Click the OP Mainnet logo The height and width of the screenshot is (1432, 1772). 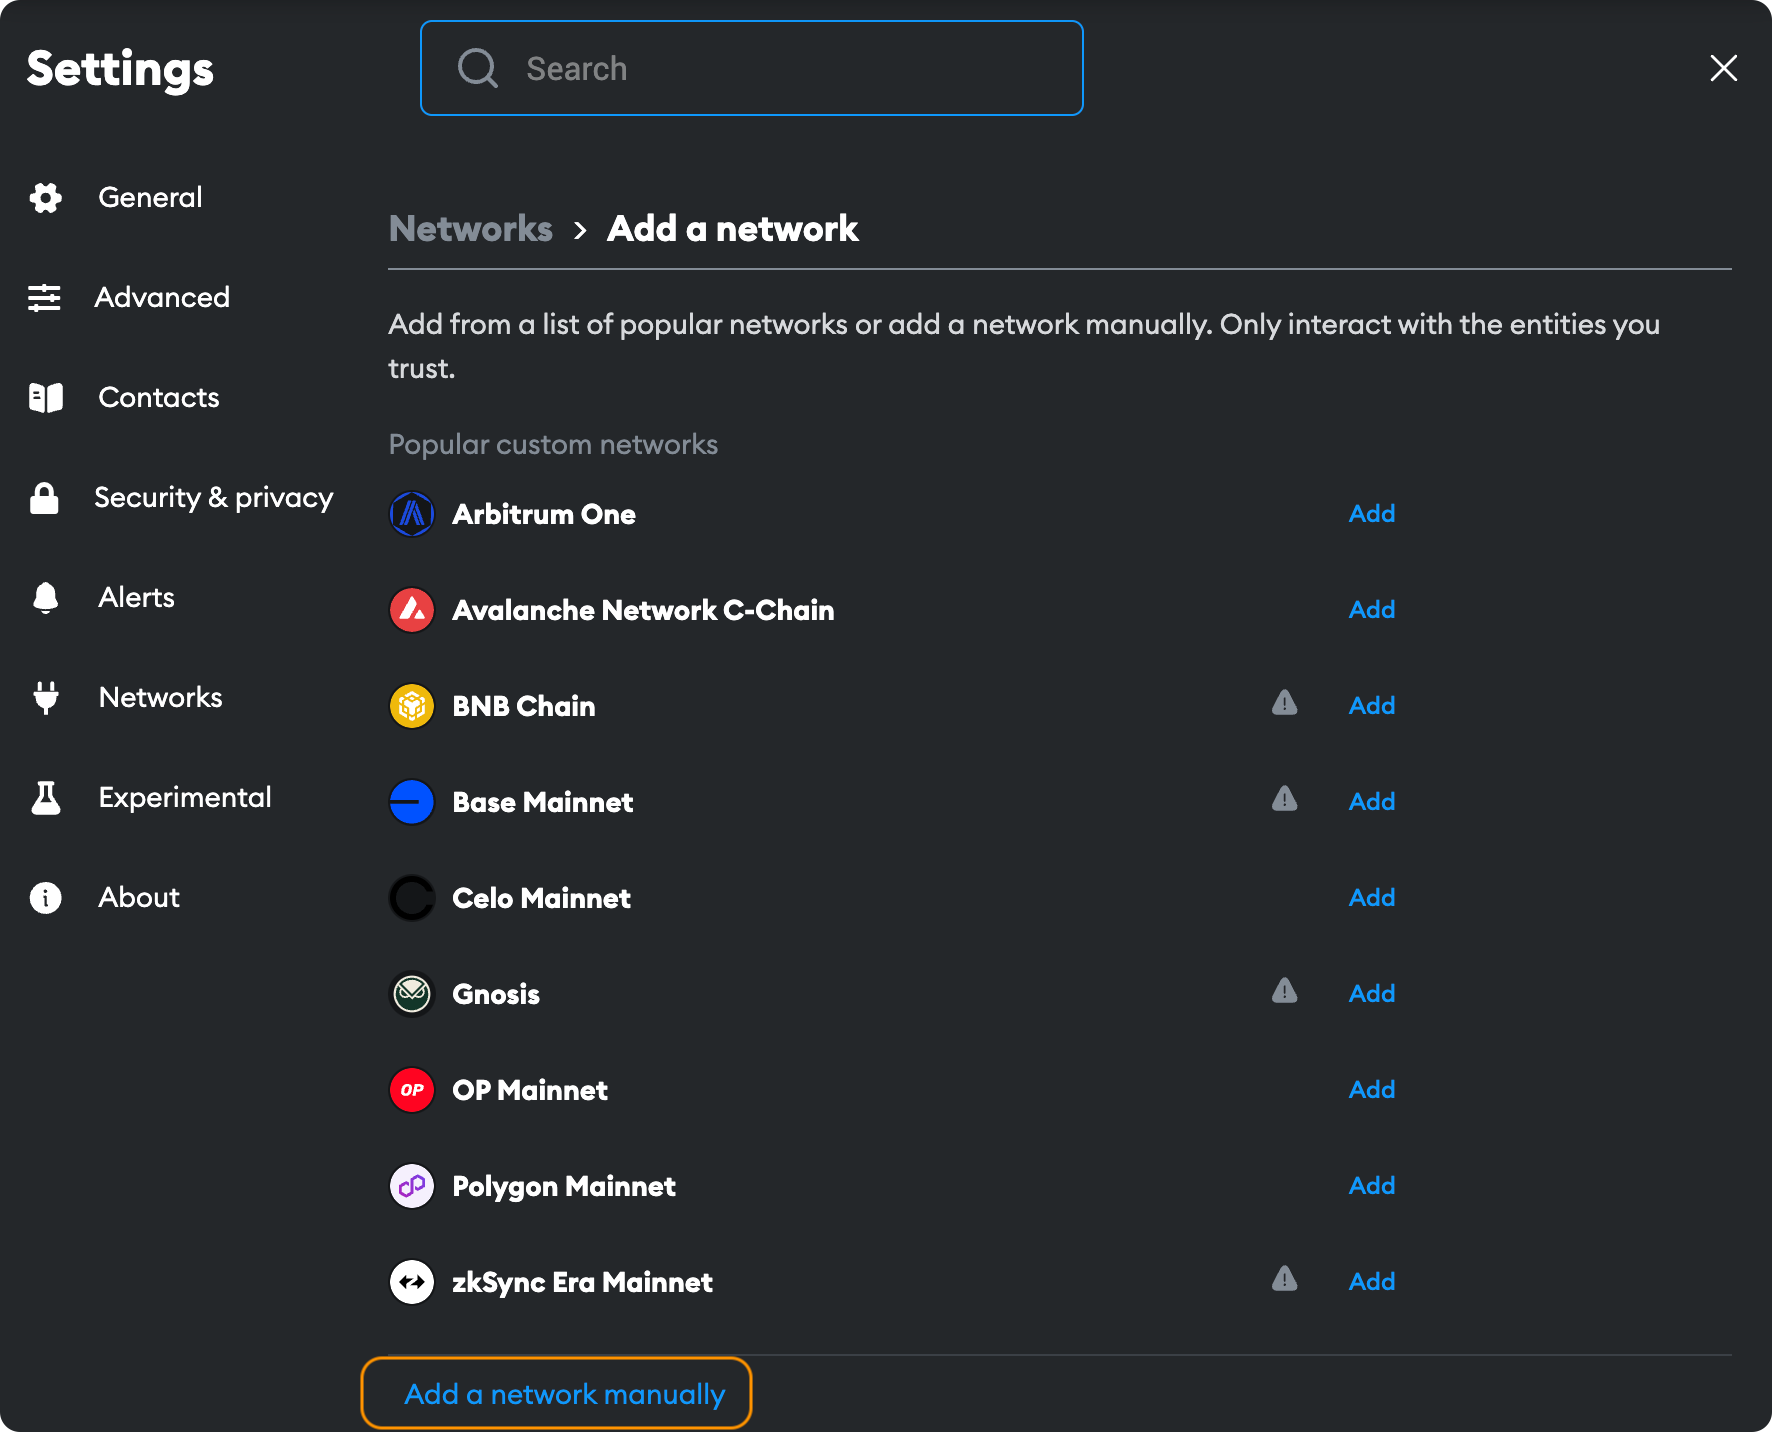tap(412, 1090)
